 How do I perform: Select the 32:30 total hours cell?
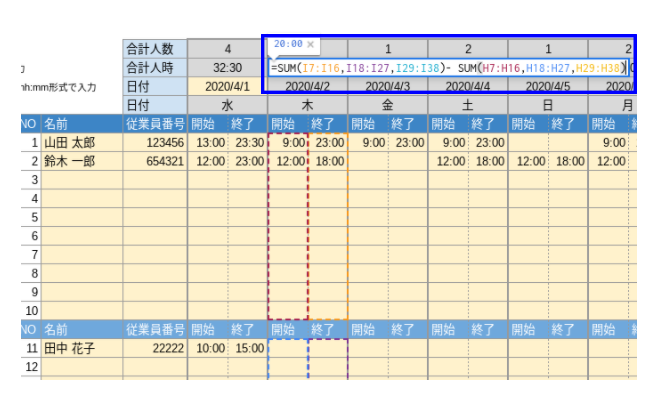click(227, 67)
